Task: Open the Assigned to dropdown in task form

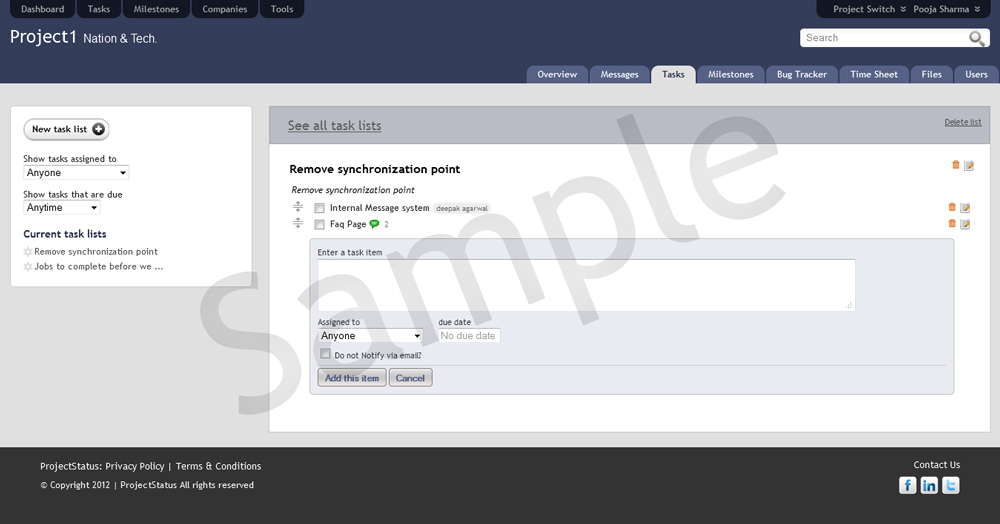Action: (x=370, y=336)
